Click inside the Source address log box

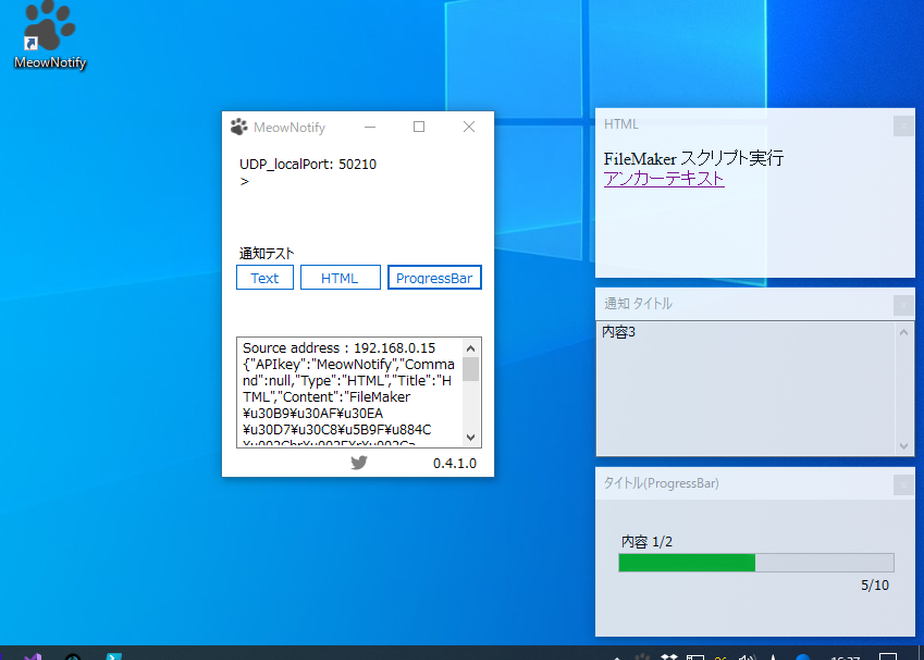click(x=349, y=392)
